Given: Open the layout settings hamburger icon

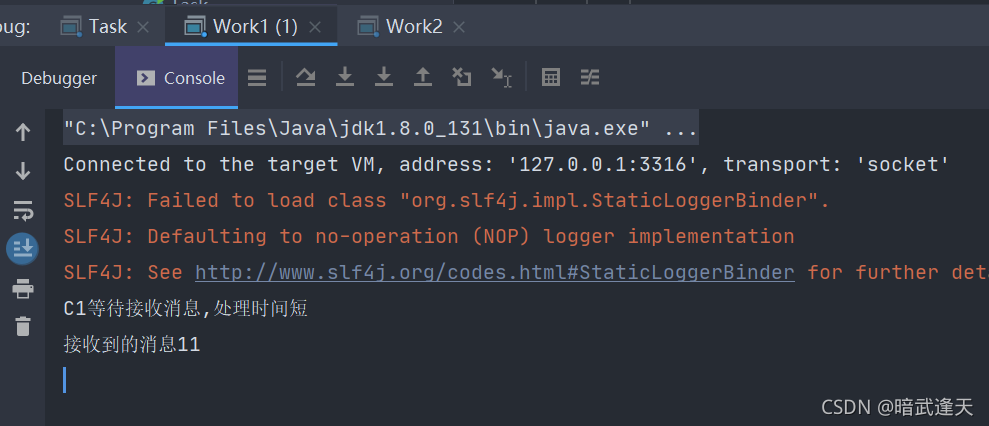Looking at the screenshot, I should [x=257, y=78].
